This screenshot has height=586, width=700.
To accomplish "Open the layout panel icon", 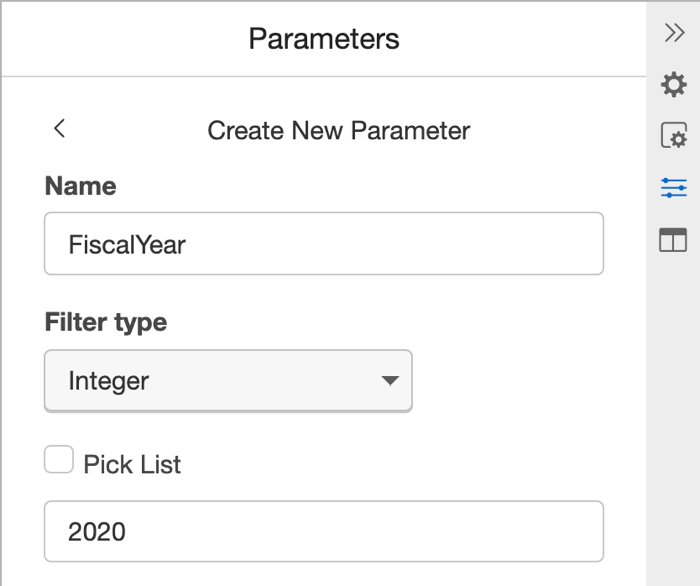I will coord(674,239).
